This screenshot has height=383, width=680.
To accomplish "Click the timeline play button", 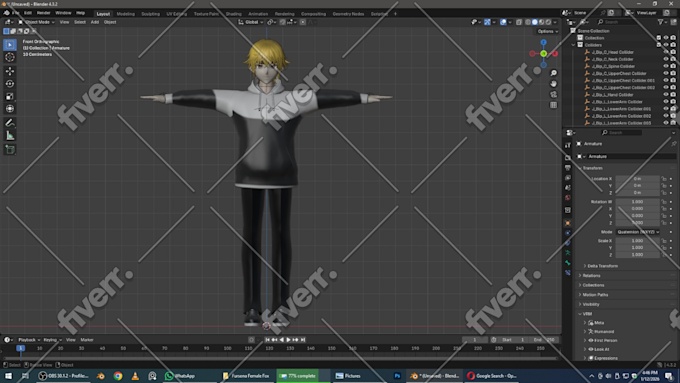I will pyautogui.click(x=288, y=340).
